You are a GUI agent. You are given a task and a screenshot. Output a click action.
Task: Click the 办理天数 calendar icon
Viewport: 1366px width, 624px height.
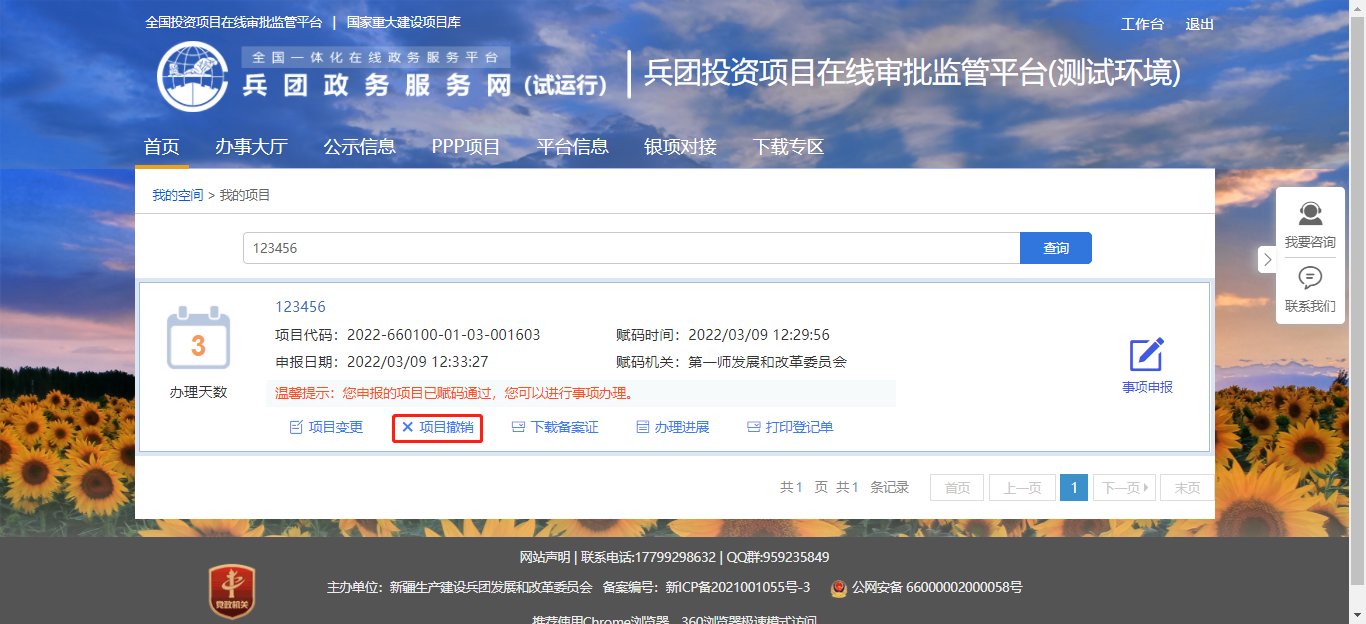click(x=198, y=340)
